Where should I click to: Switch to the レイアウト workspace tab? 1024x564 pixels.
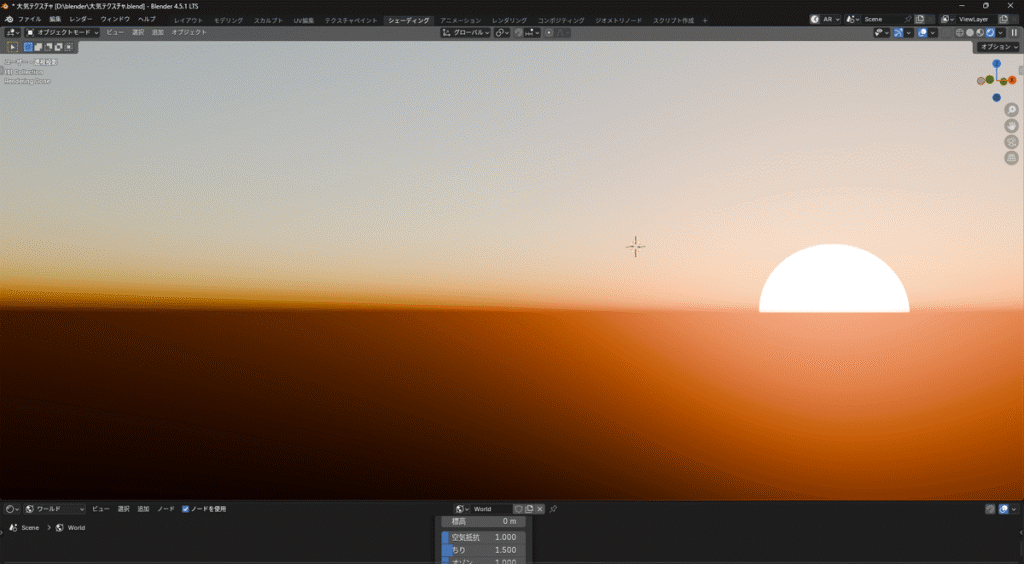click(188, 20)
